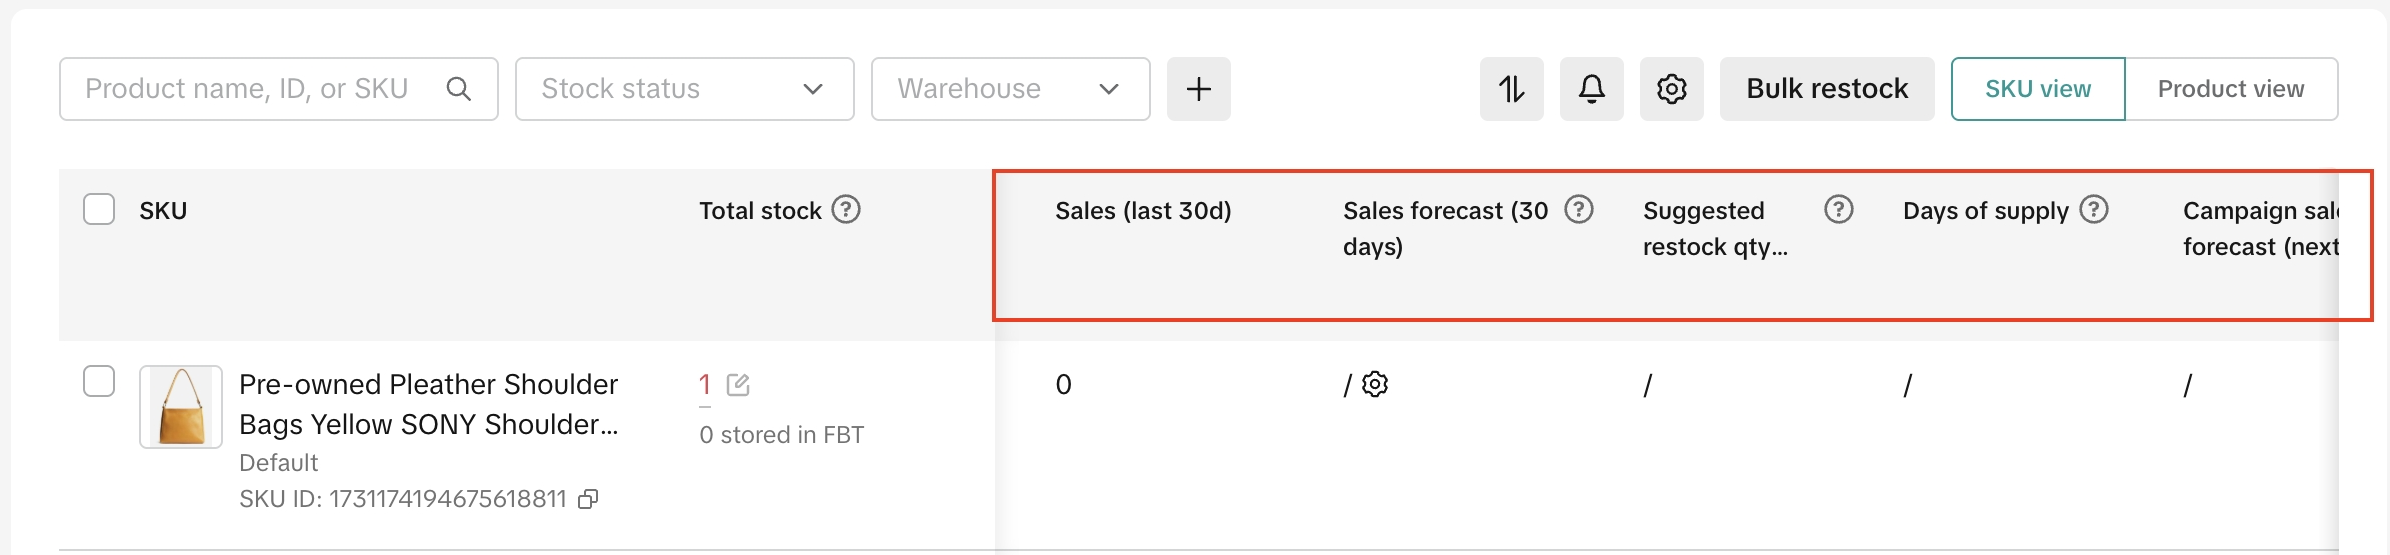
Task: Click the plus add-filter button
Action: click(x=1198, y=89)
